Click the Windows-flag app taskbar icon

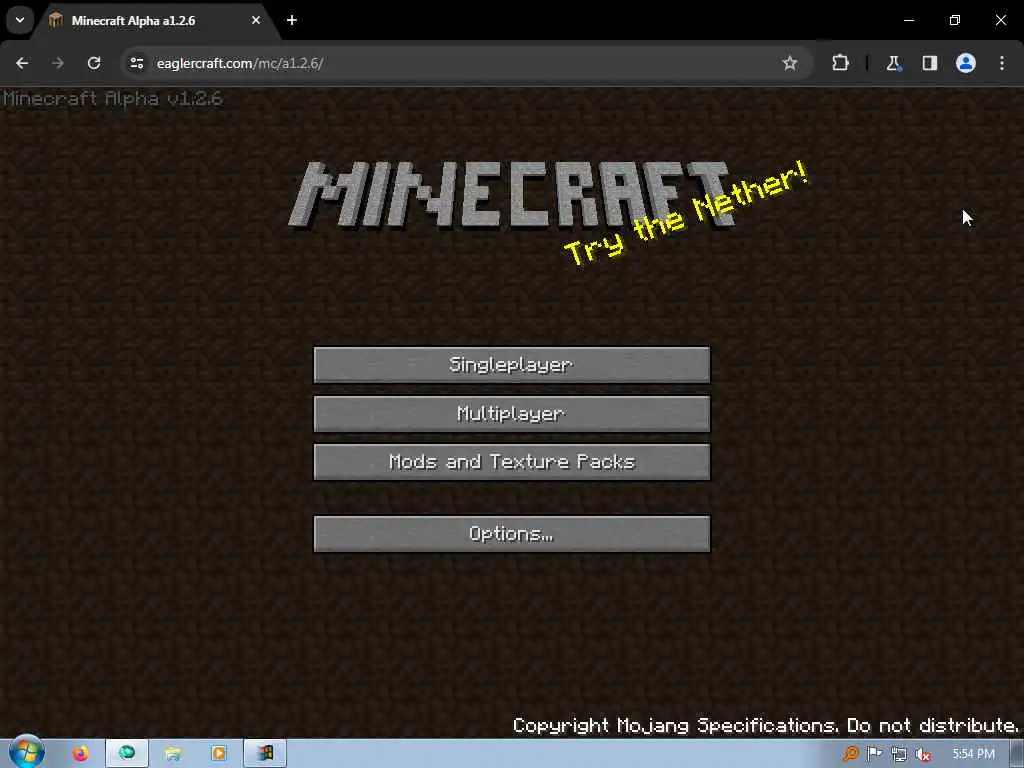pos(264,754)
